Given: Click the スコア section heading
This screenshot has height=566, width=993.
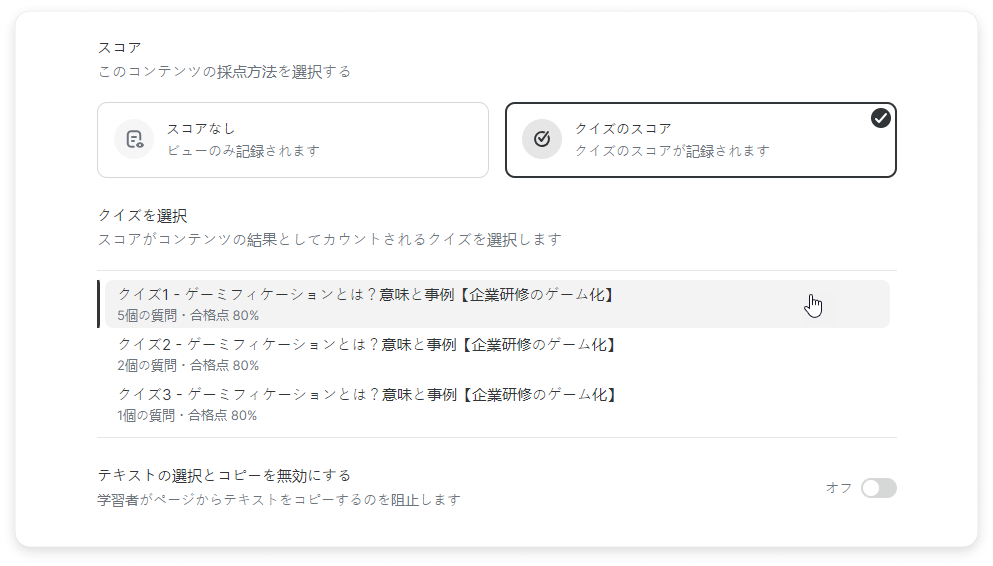Looking at the screenshot, I should point(120,47).
